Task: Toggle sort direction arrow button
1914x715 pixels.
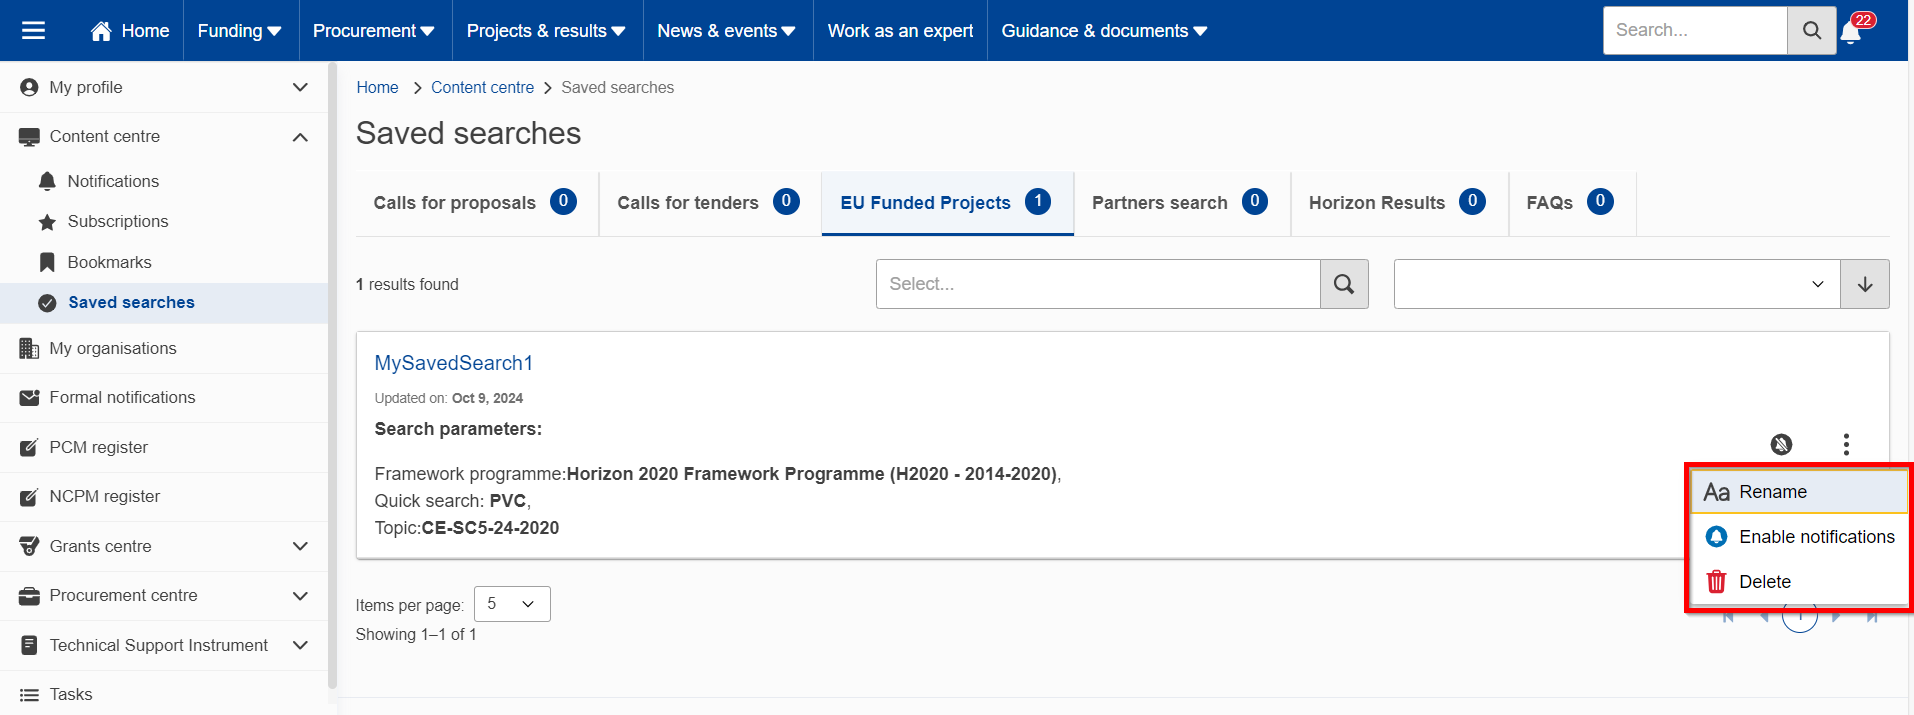Action: click(1865, 284)
